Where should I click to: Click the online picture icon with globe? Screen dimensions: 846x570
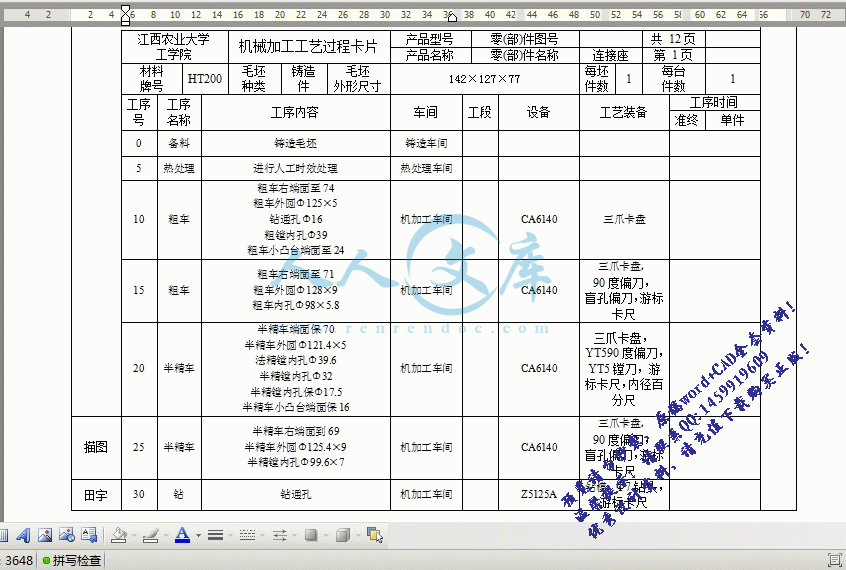(x=67, y=535)
